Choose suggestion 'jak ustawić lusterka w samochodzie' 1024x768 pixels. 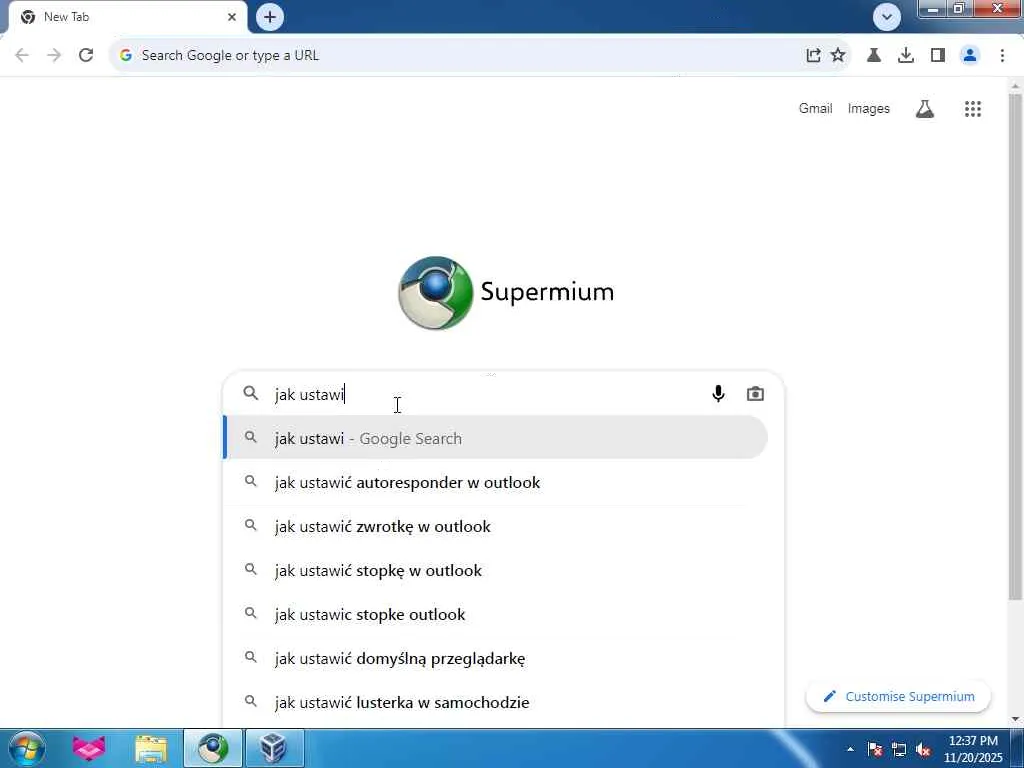click(x=495, y=703)
